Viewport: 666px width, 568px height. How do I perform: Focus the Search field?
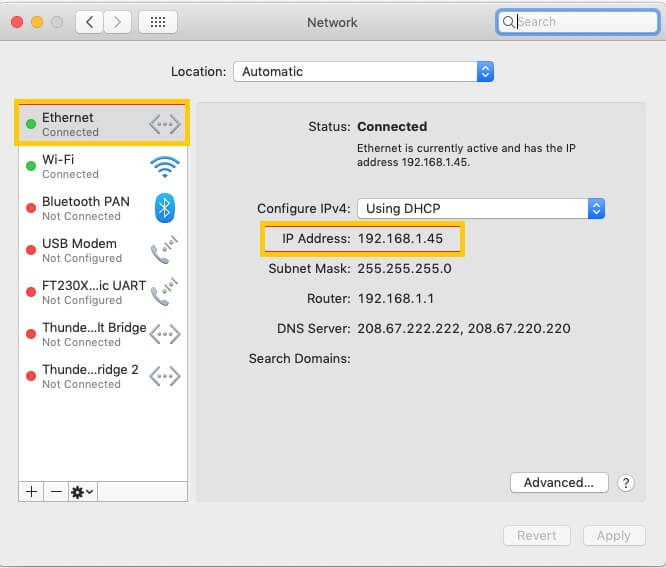coord(578,22)
